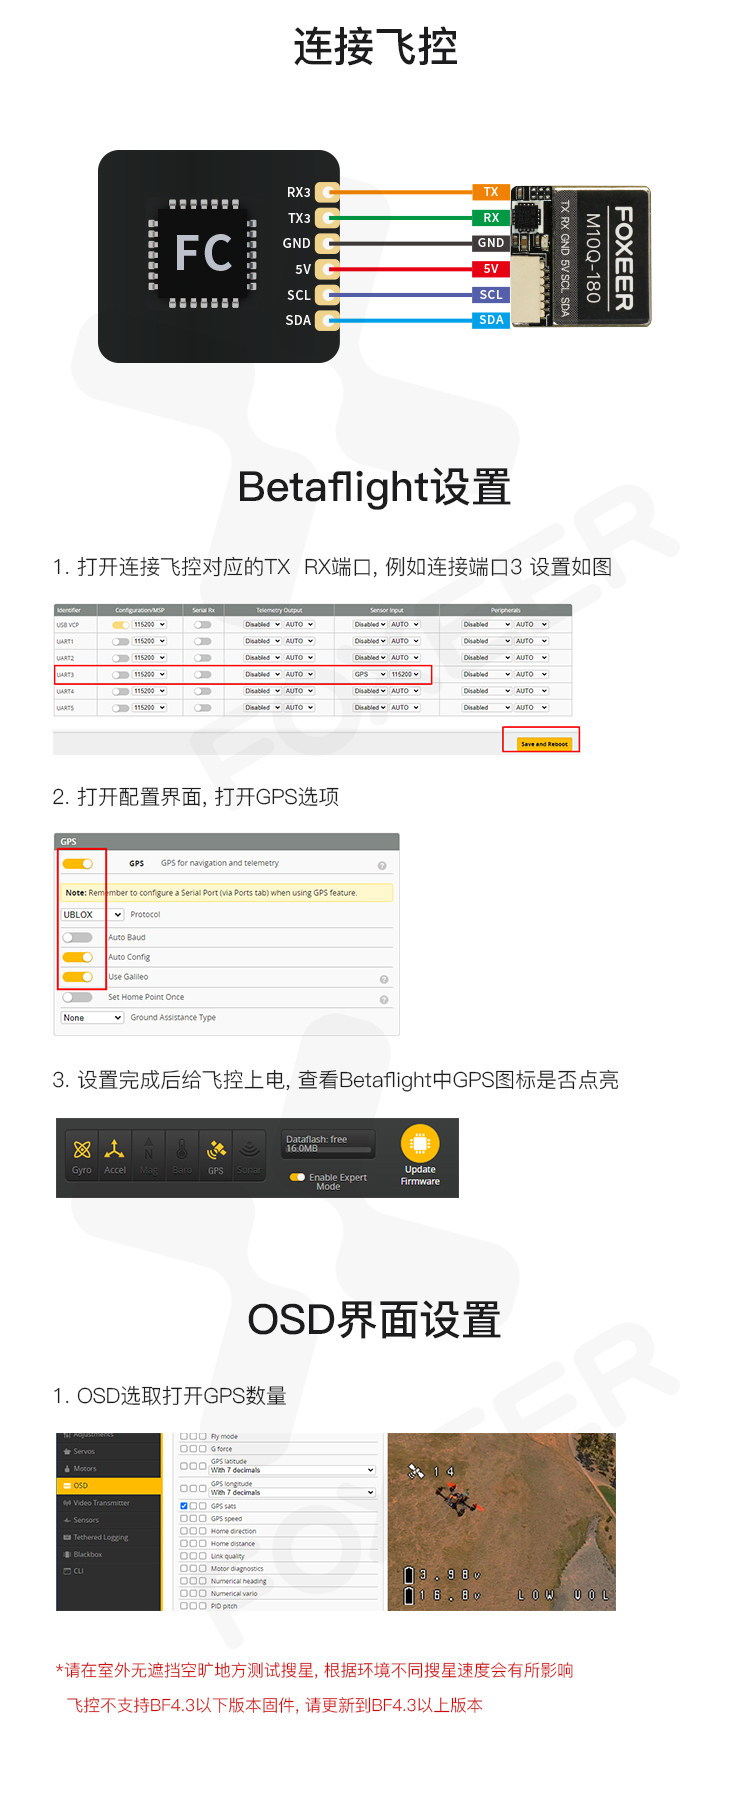Open UART5 Peripherals Disabled dropdown
The height and width of the screenshot is (1806, 750).
pyautogui.click(x=487, y=708)
